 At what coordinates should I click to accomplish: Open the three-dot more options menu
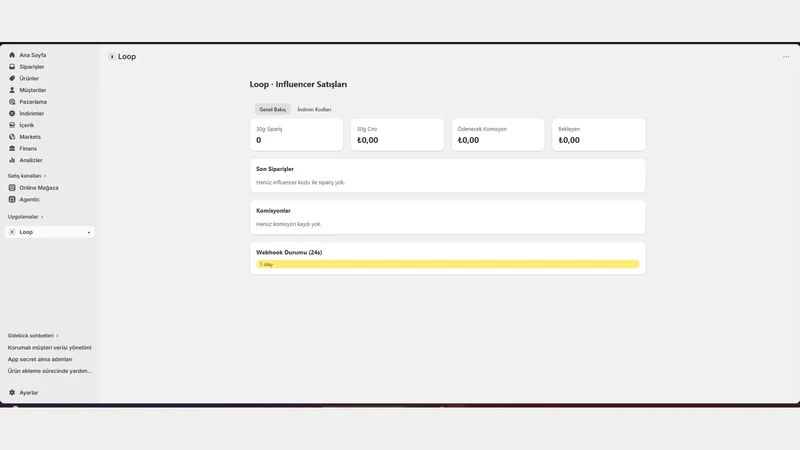[x=786, y=57]
